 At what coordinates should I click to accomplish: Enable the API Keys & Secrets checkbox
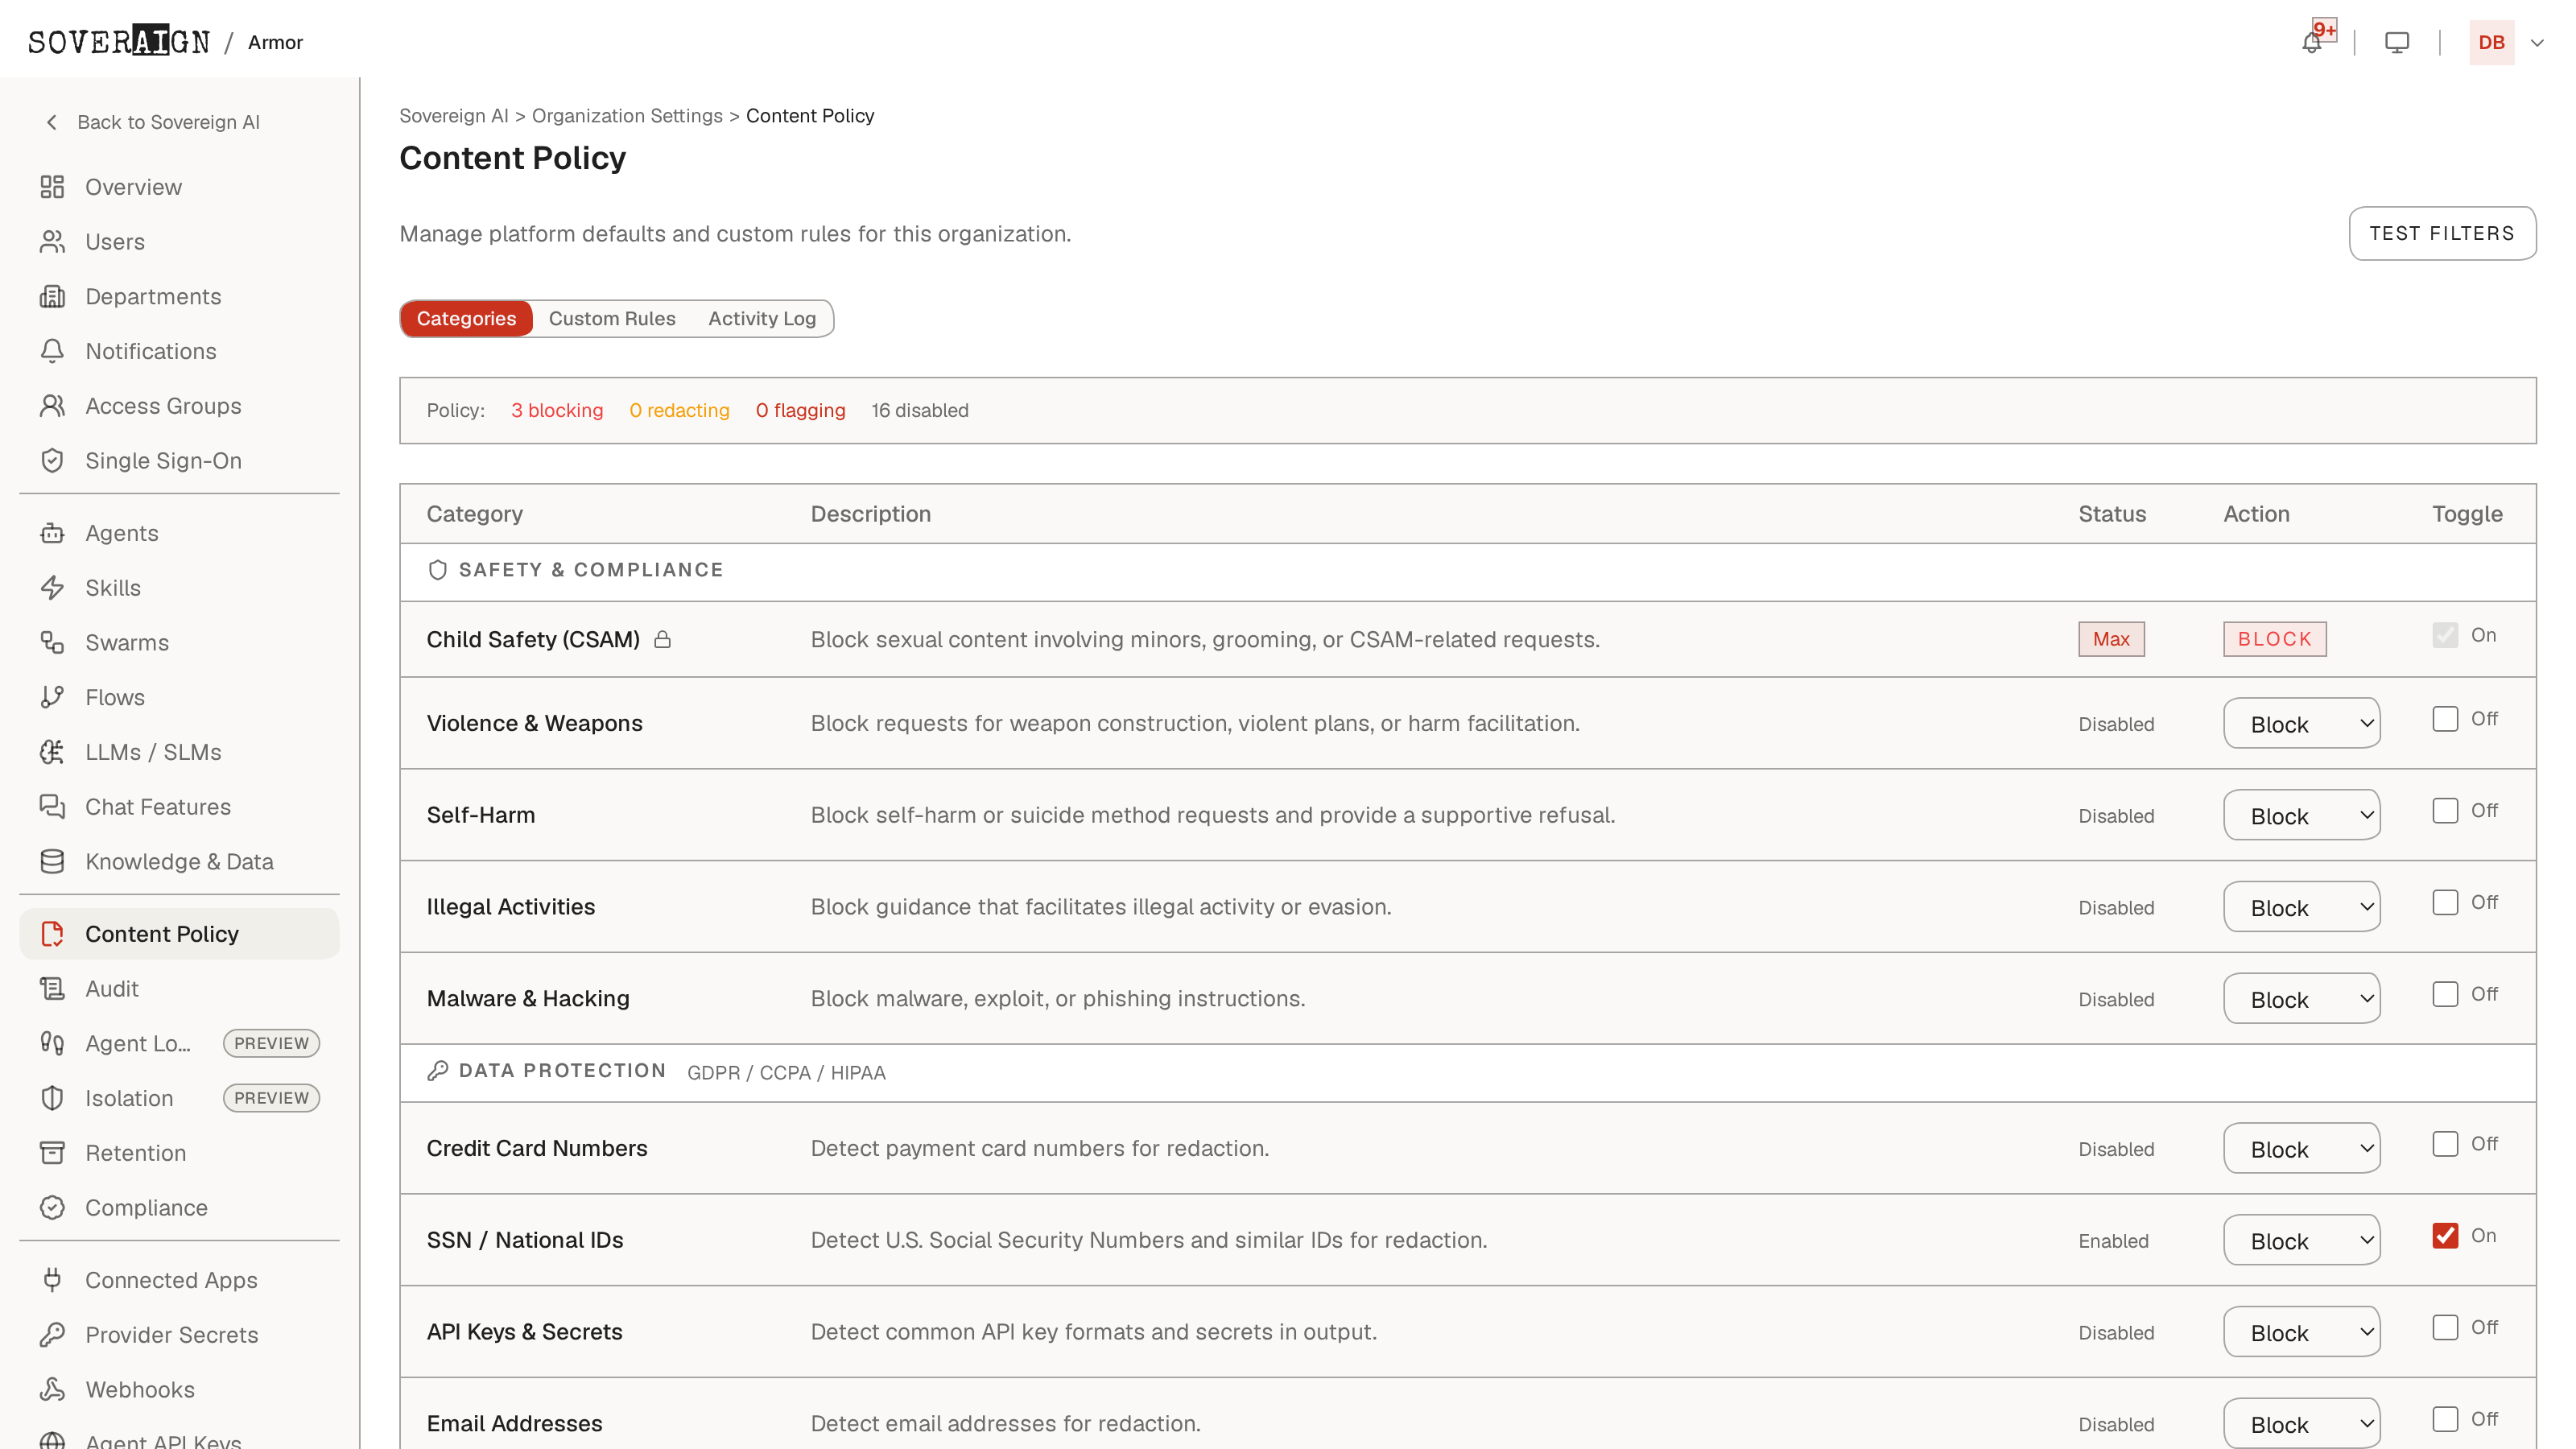click(x=2445, y=1328)
